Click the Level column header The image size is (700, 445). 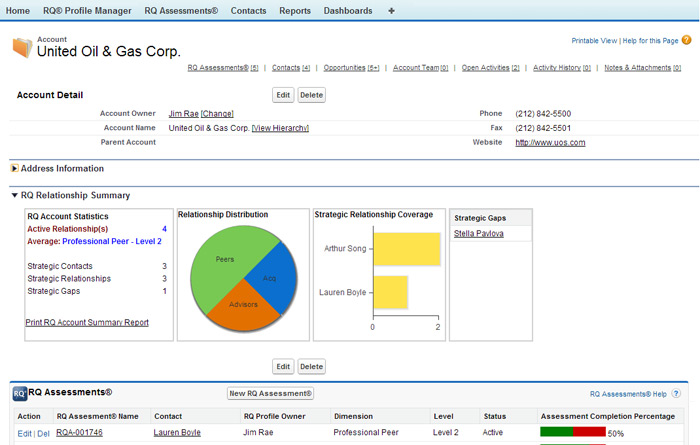tap(443, 416)
